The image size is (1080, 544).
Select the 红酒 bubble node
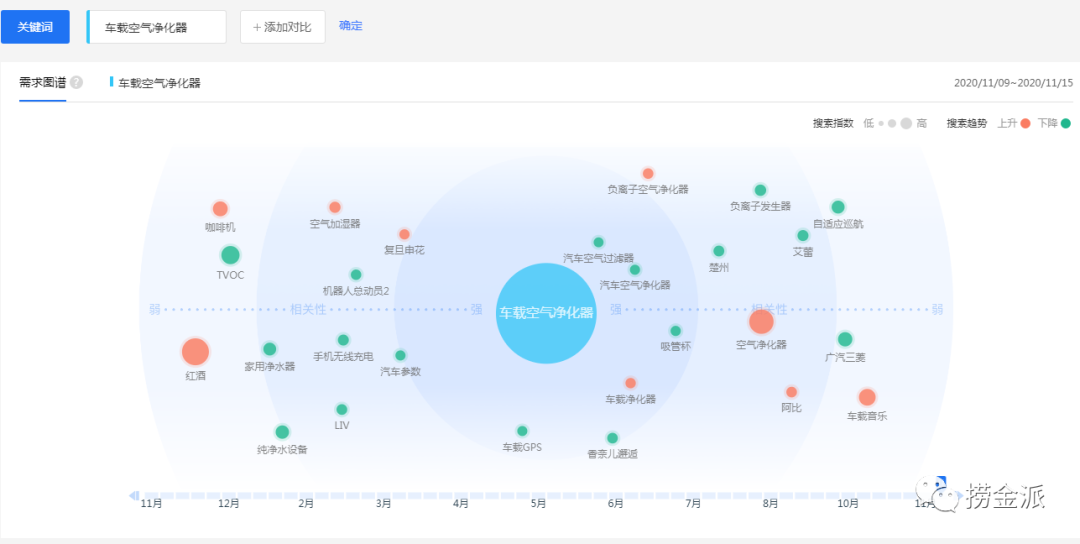tap(195, 352)
